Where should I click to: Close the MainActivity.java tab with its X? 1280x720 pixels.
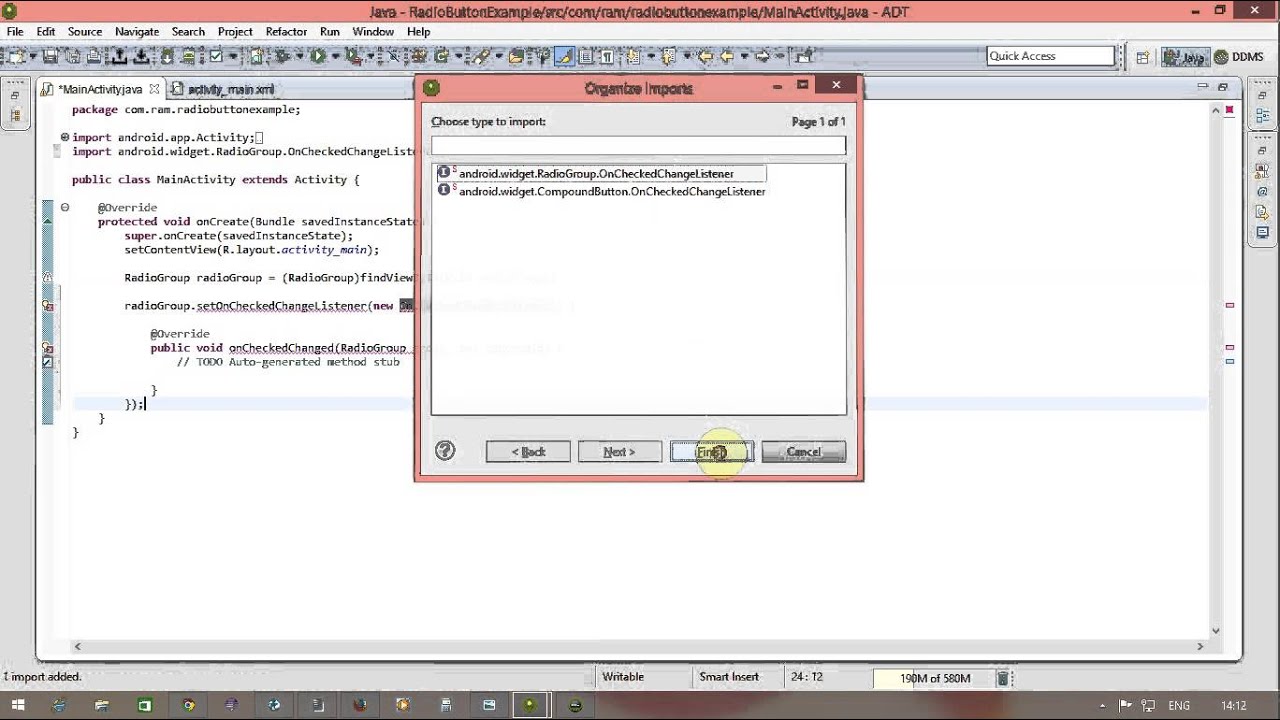click(x=154, y=89)
